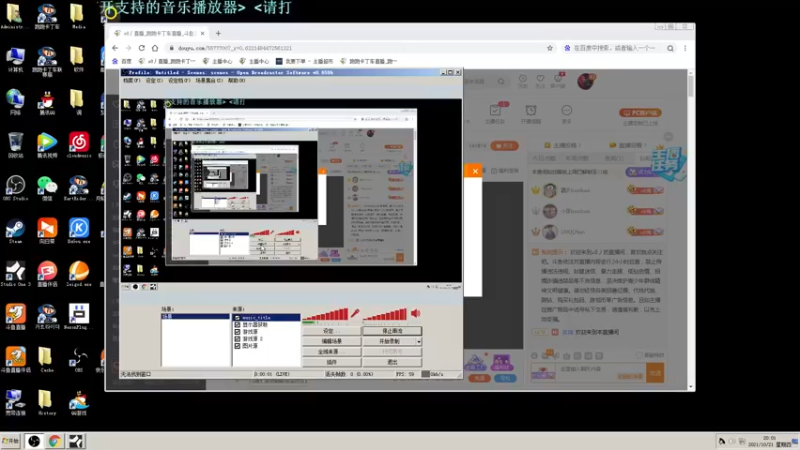This screenshot has width=800, height=450.
Task: Open the Recycle Bin desktop icon
Action: point(15,145)
